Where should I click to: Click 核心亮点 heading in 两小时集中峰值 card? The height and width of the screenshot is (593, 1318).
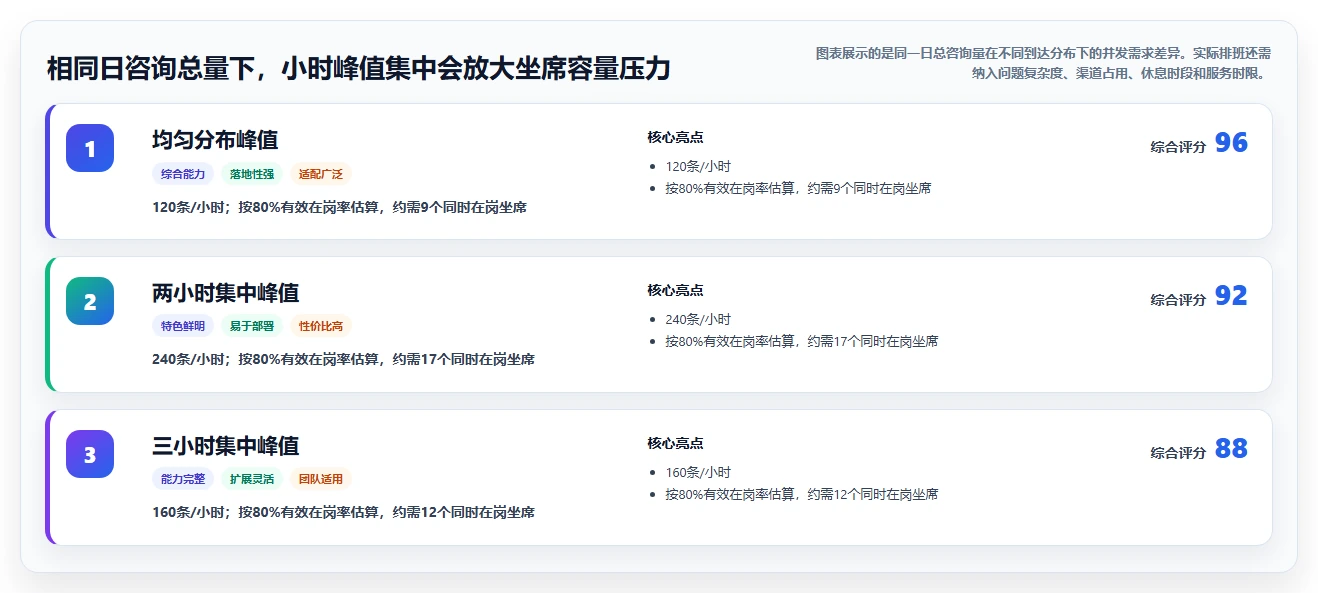pyautogui.click(x=675, y=291)
